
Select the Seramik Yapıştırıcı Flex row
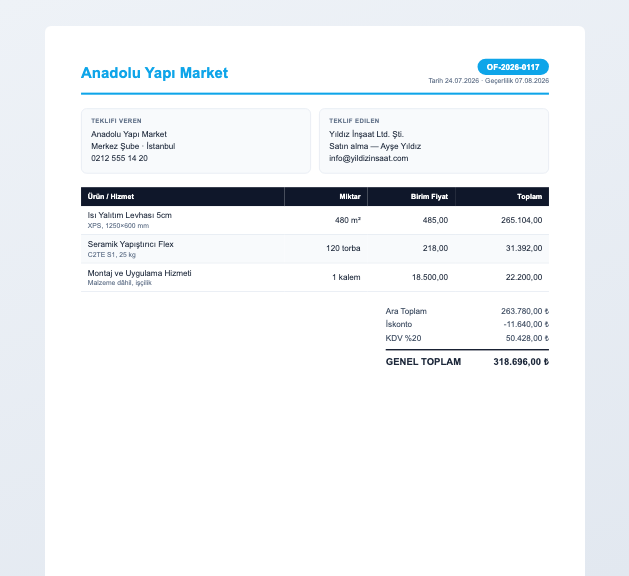tap(315, 249)
